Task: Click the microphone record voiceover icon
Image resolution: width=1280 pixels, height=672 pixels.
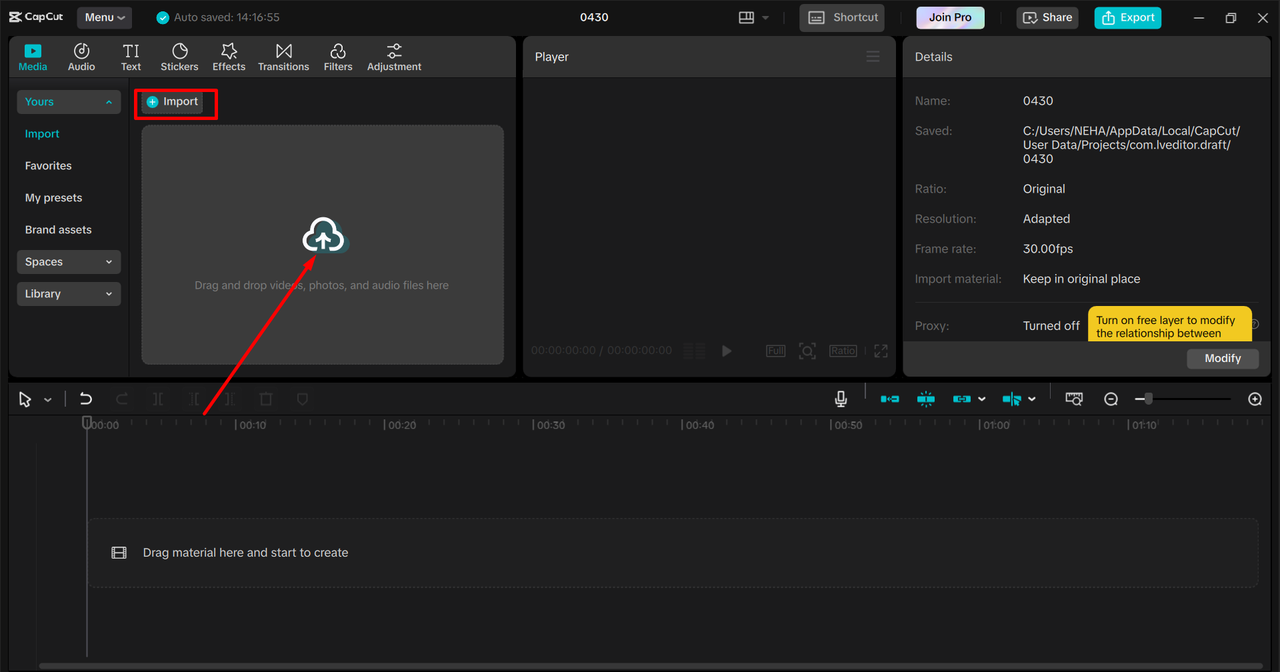Action: 841,399
